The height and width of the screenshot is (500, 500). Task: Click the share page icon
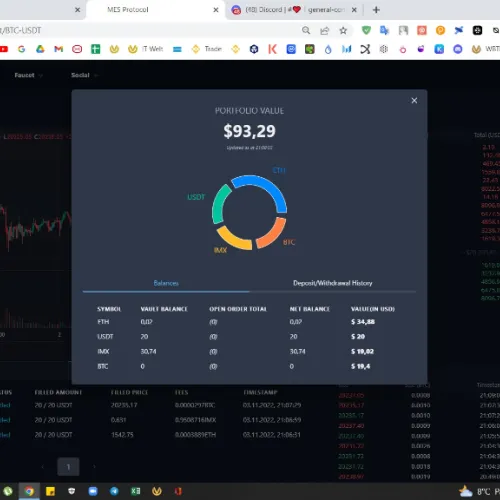[x=324, y=31]
